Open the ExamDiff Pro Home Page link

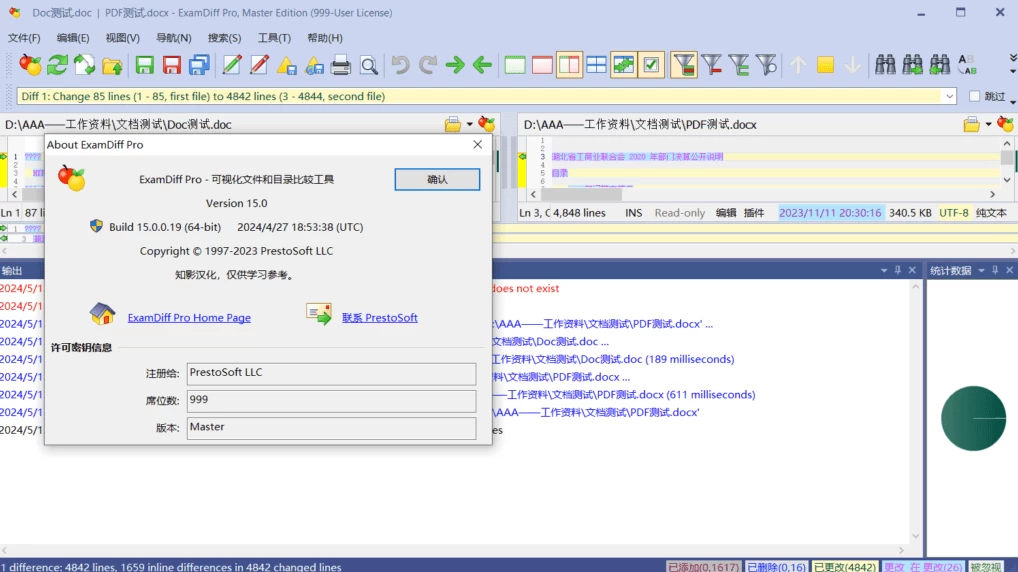pos(189,318)
